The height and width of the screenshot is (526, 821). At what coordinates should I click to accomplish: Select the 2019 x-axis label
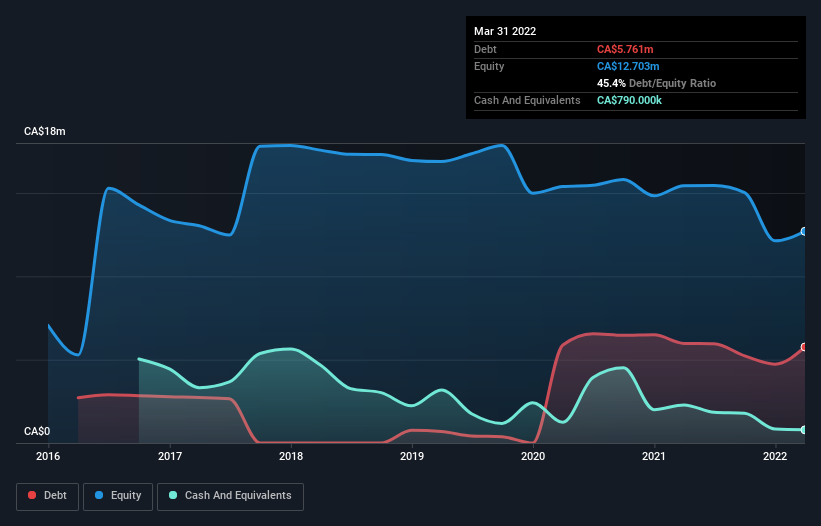point(412,456)
